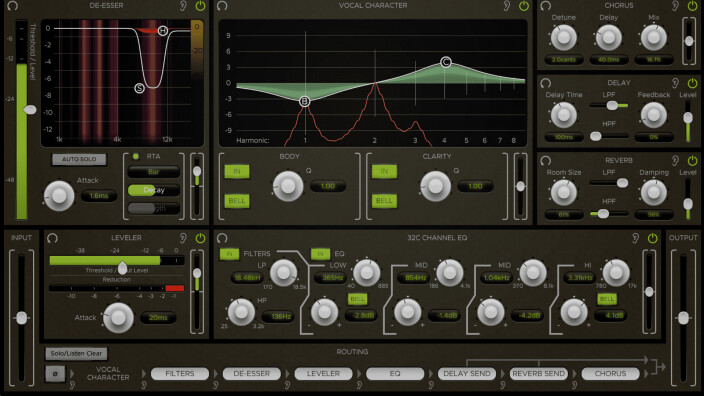Screen dimensions: 704x396
Task: Click the Solo/Listen Clear button
Action: coord(76,353)
